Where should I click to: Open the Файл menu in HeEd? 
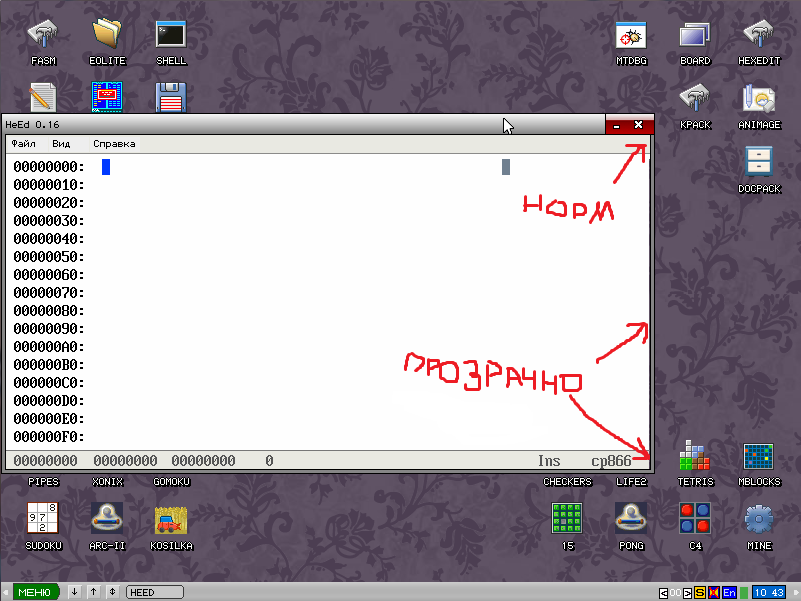[x=24, y=143]
